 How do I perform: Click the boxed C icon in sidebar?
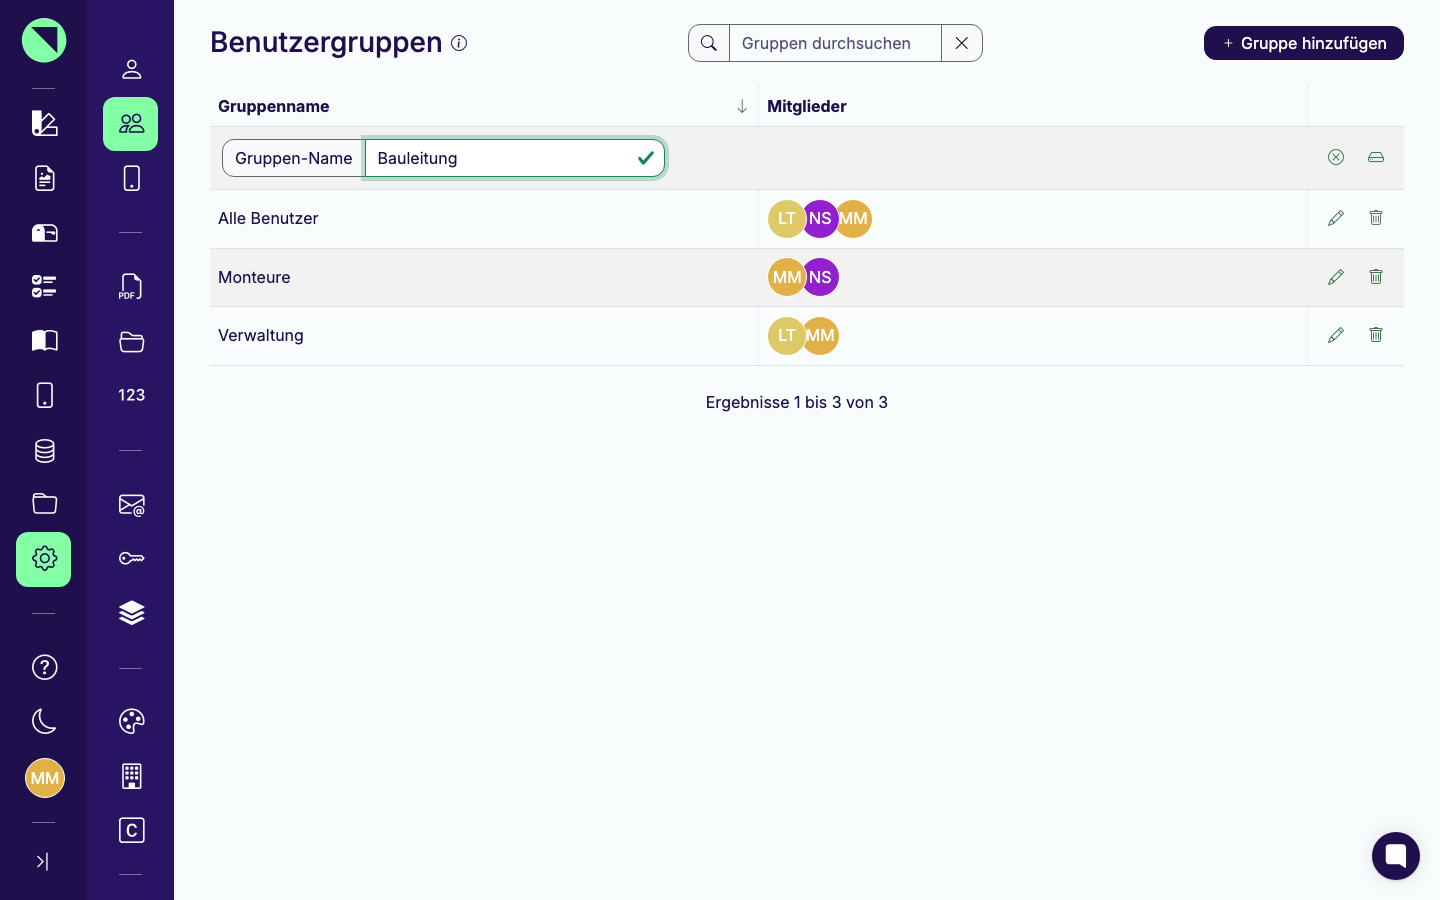tap(131, 830)
